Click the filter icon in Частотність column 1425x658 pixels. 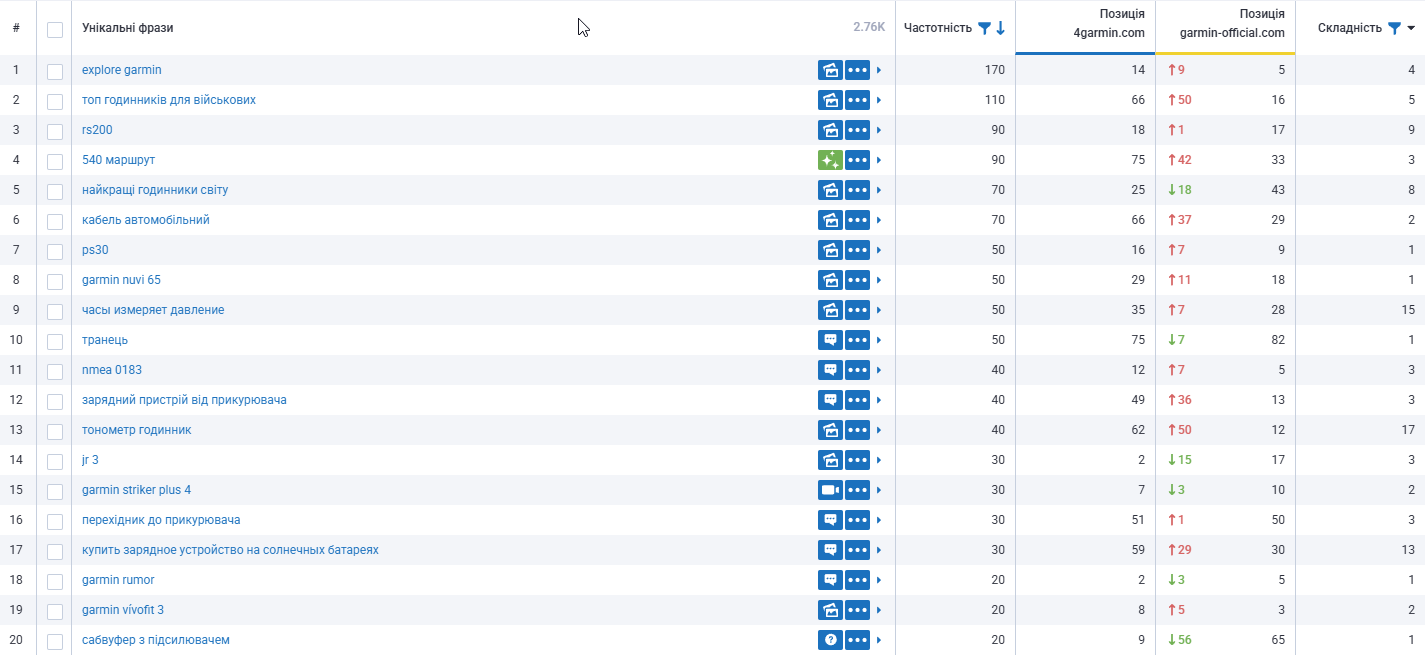[984, 28]
